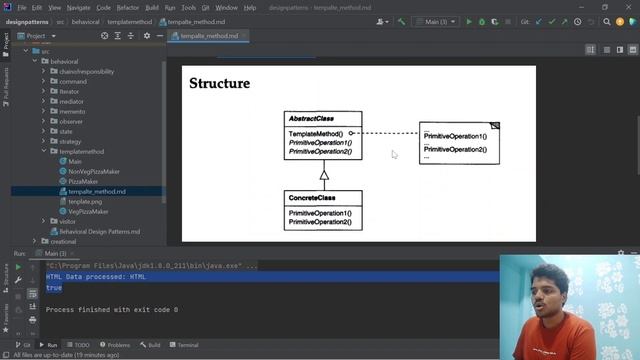Open the Build tool window
The width and height of the screenshot is (640, 360).
150,345
